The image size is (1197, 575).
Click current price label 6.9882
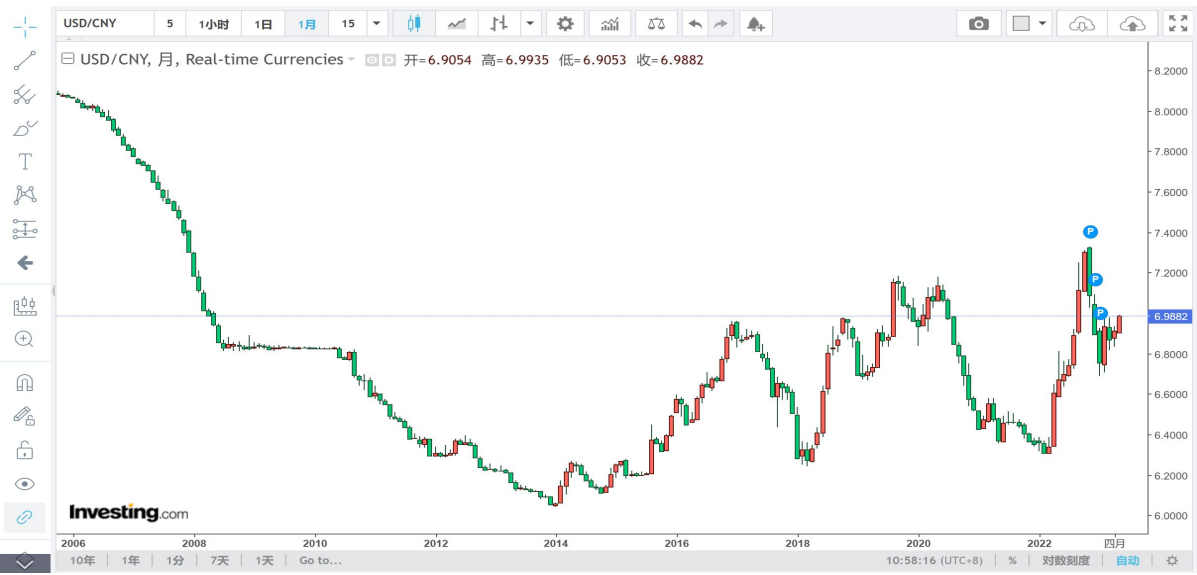[1171, 315]
